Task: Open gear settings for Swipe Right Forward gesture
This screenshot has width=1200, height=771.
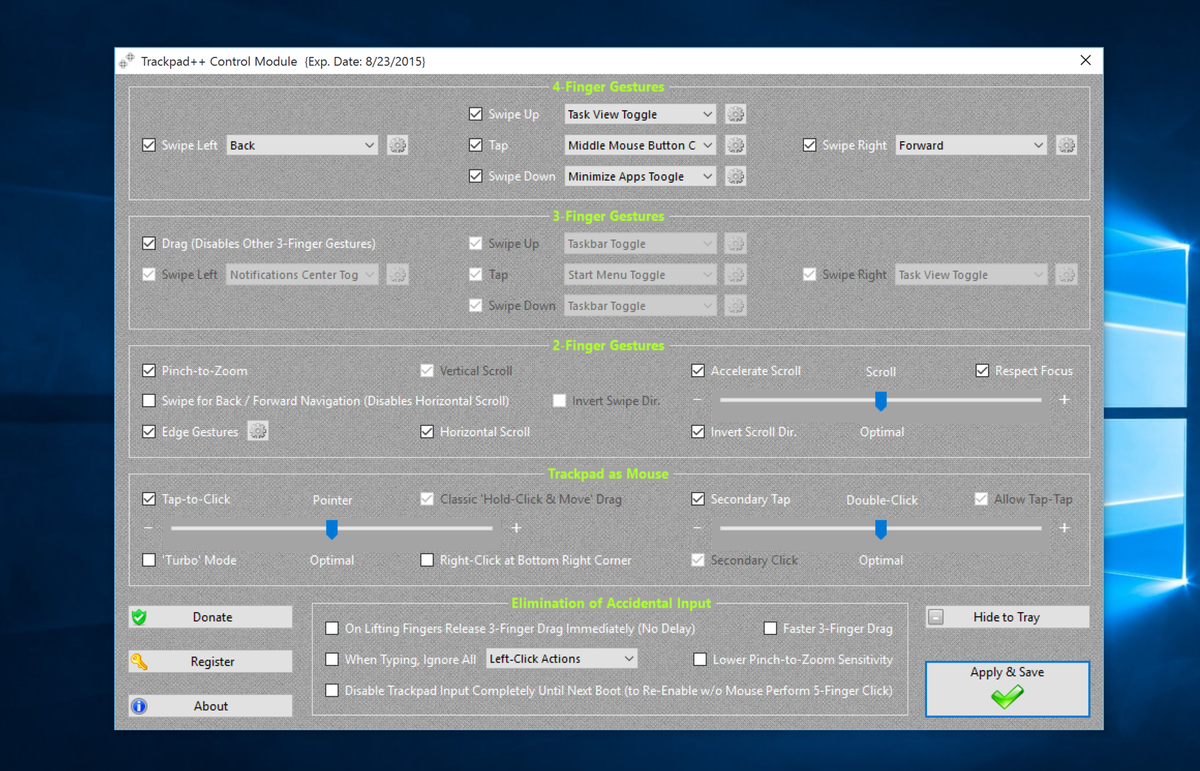Action: click(1066, 144)
